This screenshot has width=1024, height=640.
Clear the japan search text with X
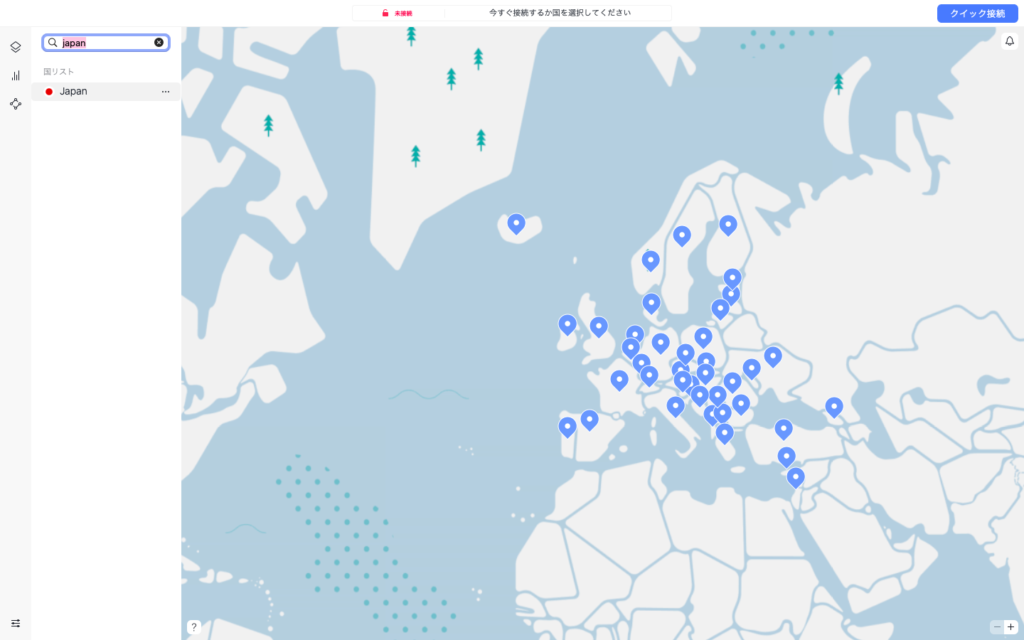point(159,43)
